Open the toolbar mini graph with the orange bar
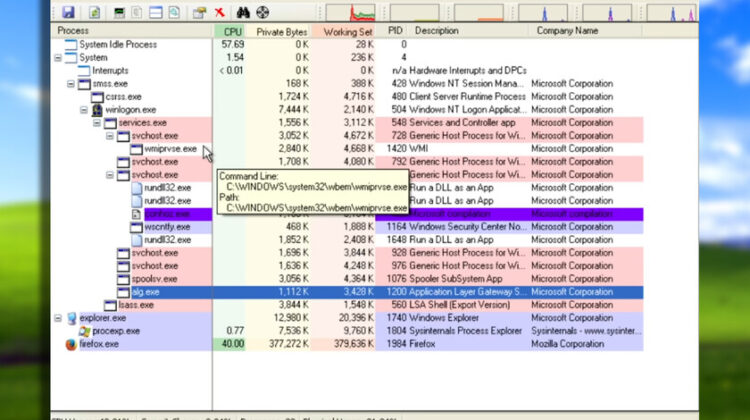 tap(479, 12)
